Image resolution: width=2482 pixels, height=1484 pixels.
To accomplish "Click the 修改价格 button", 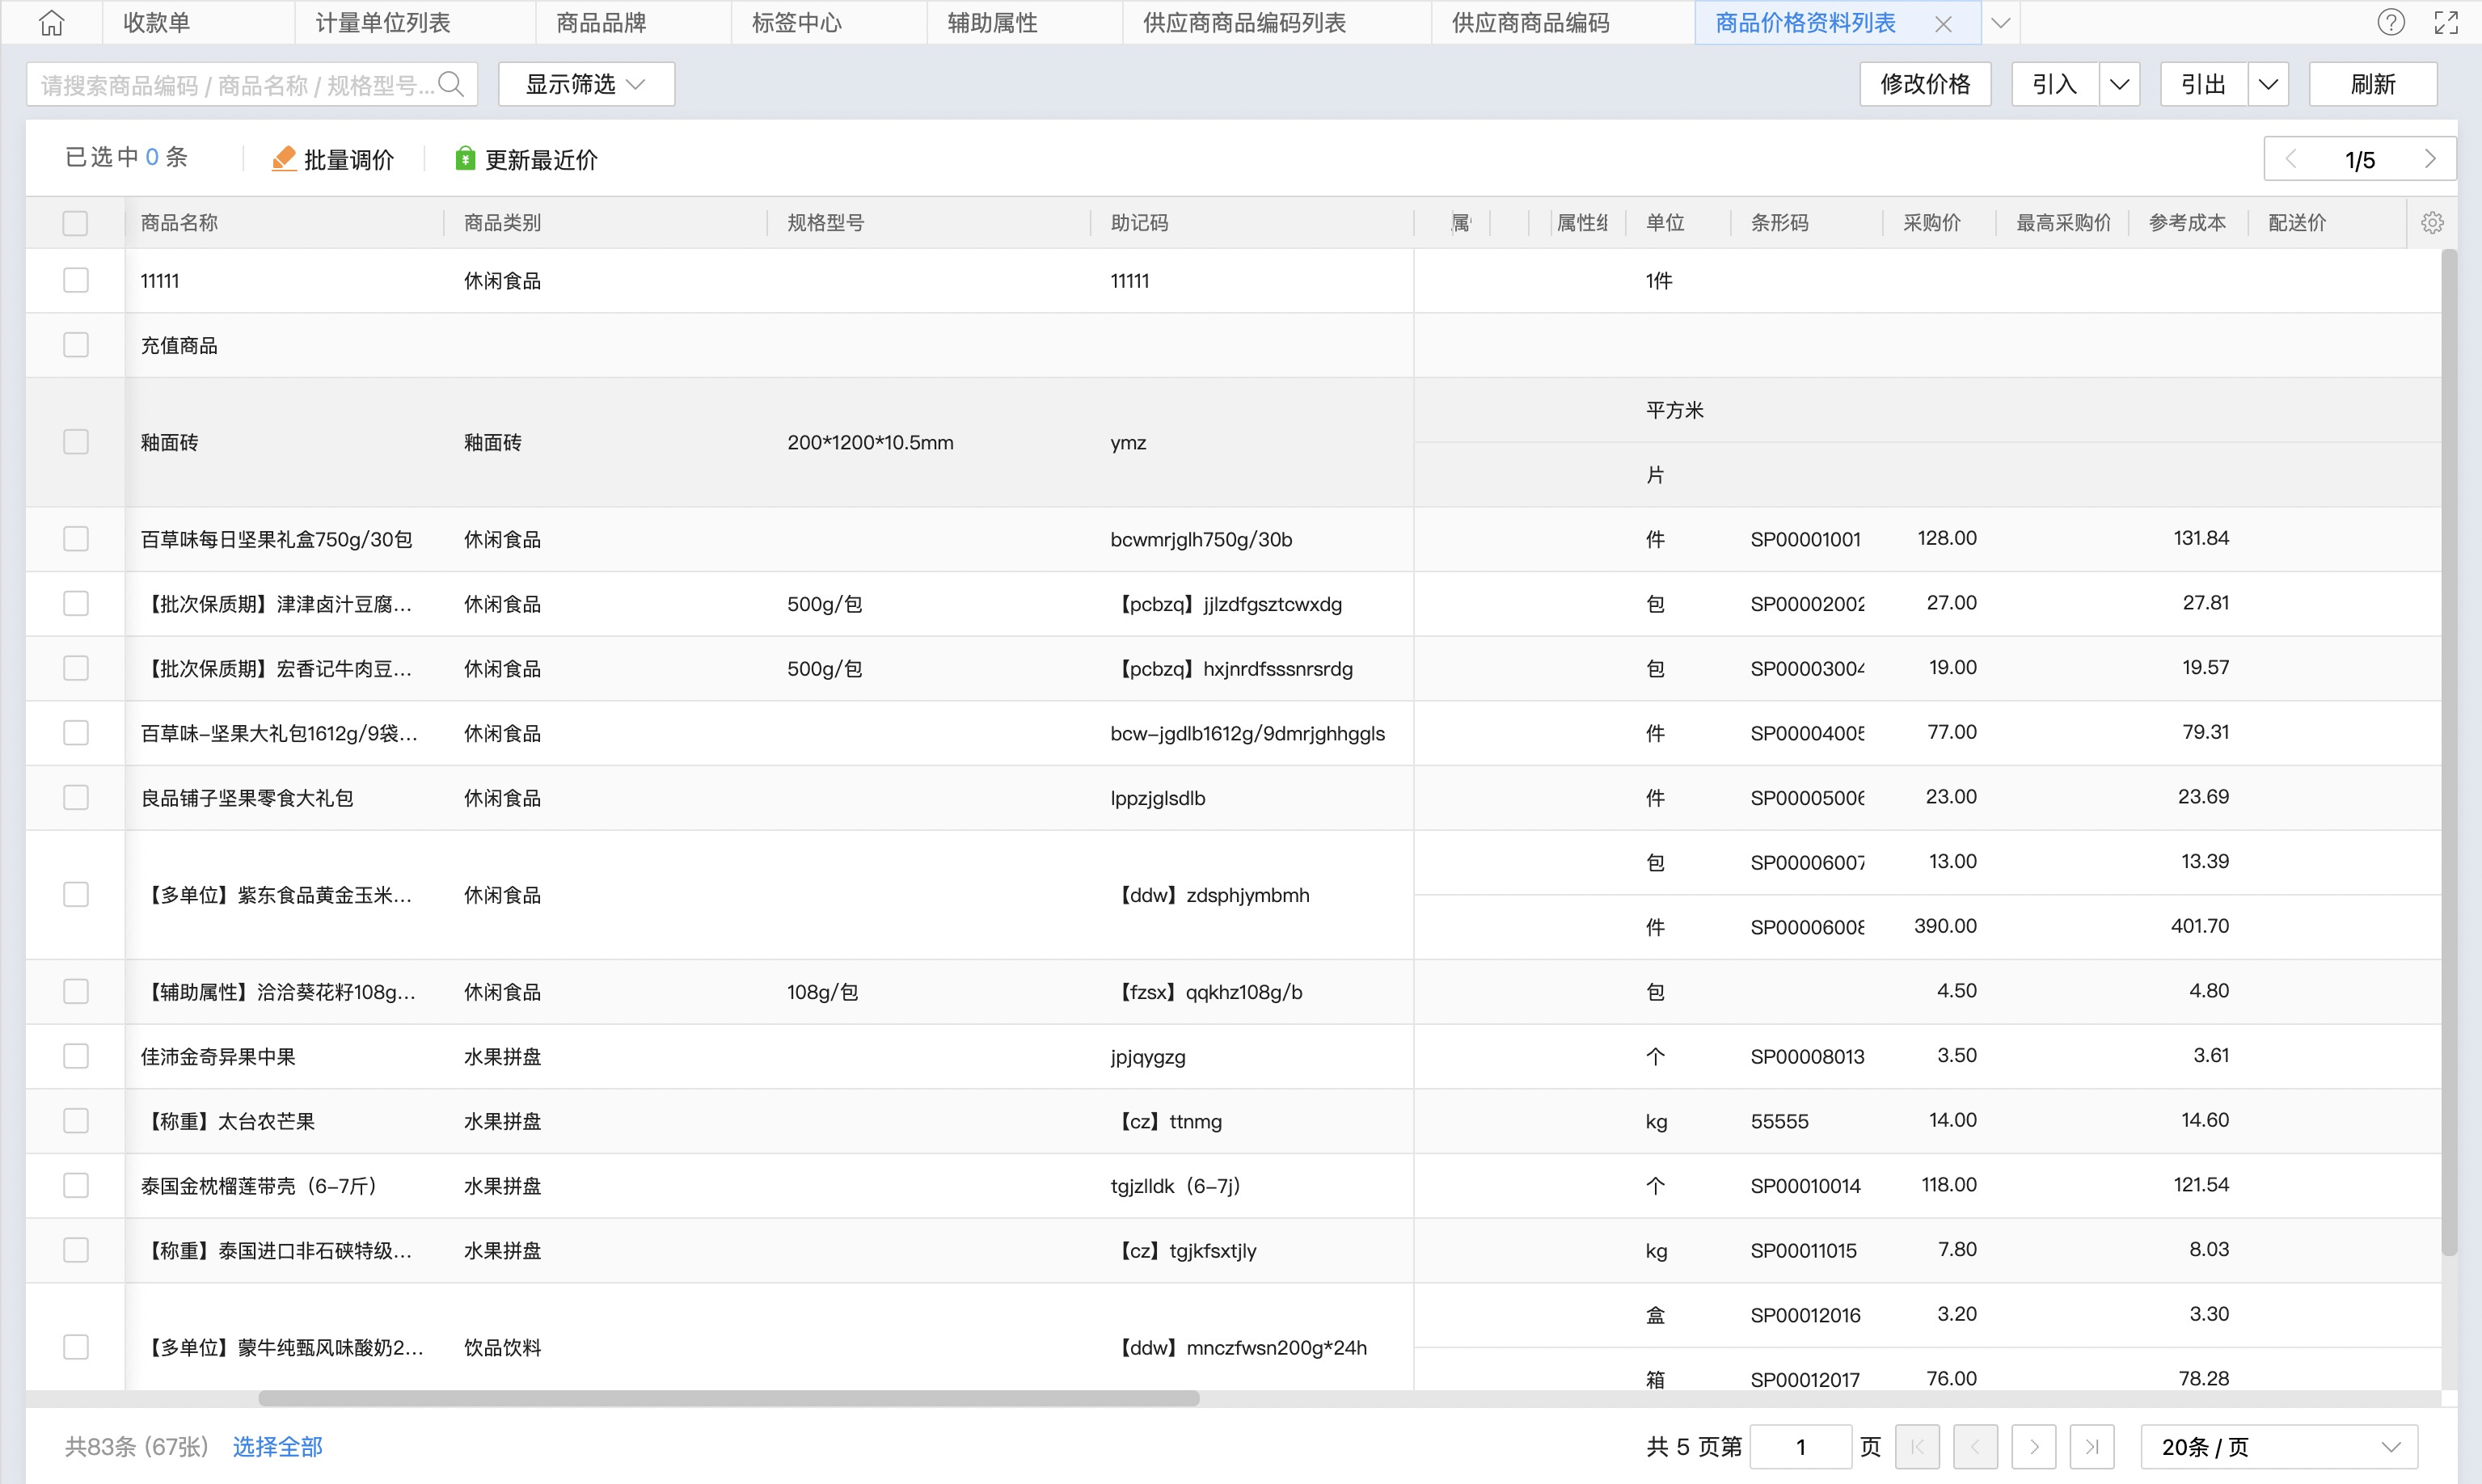I will pos(1925,85).
